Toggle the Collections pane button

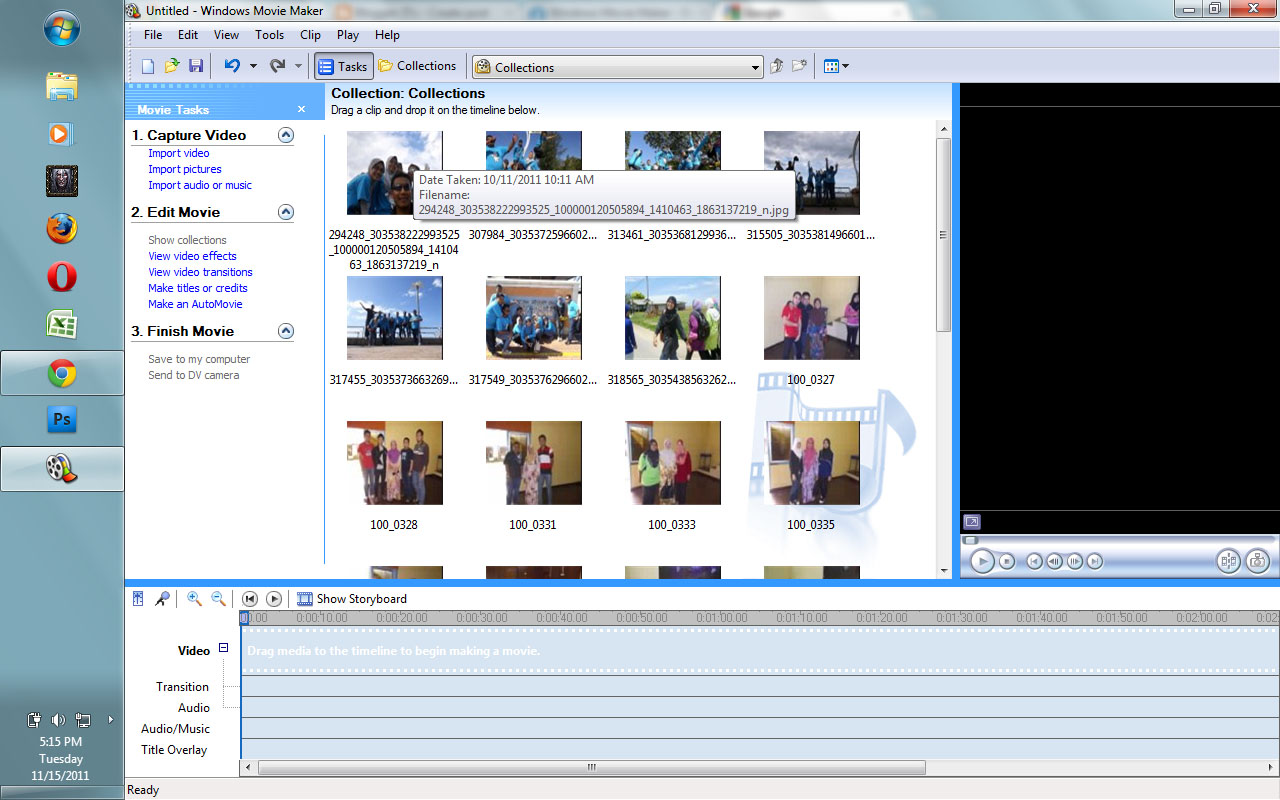pyautogui.click(x=418, y=66)
